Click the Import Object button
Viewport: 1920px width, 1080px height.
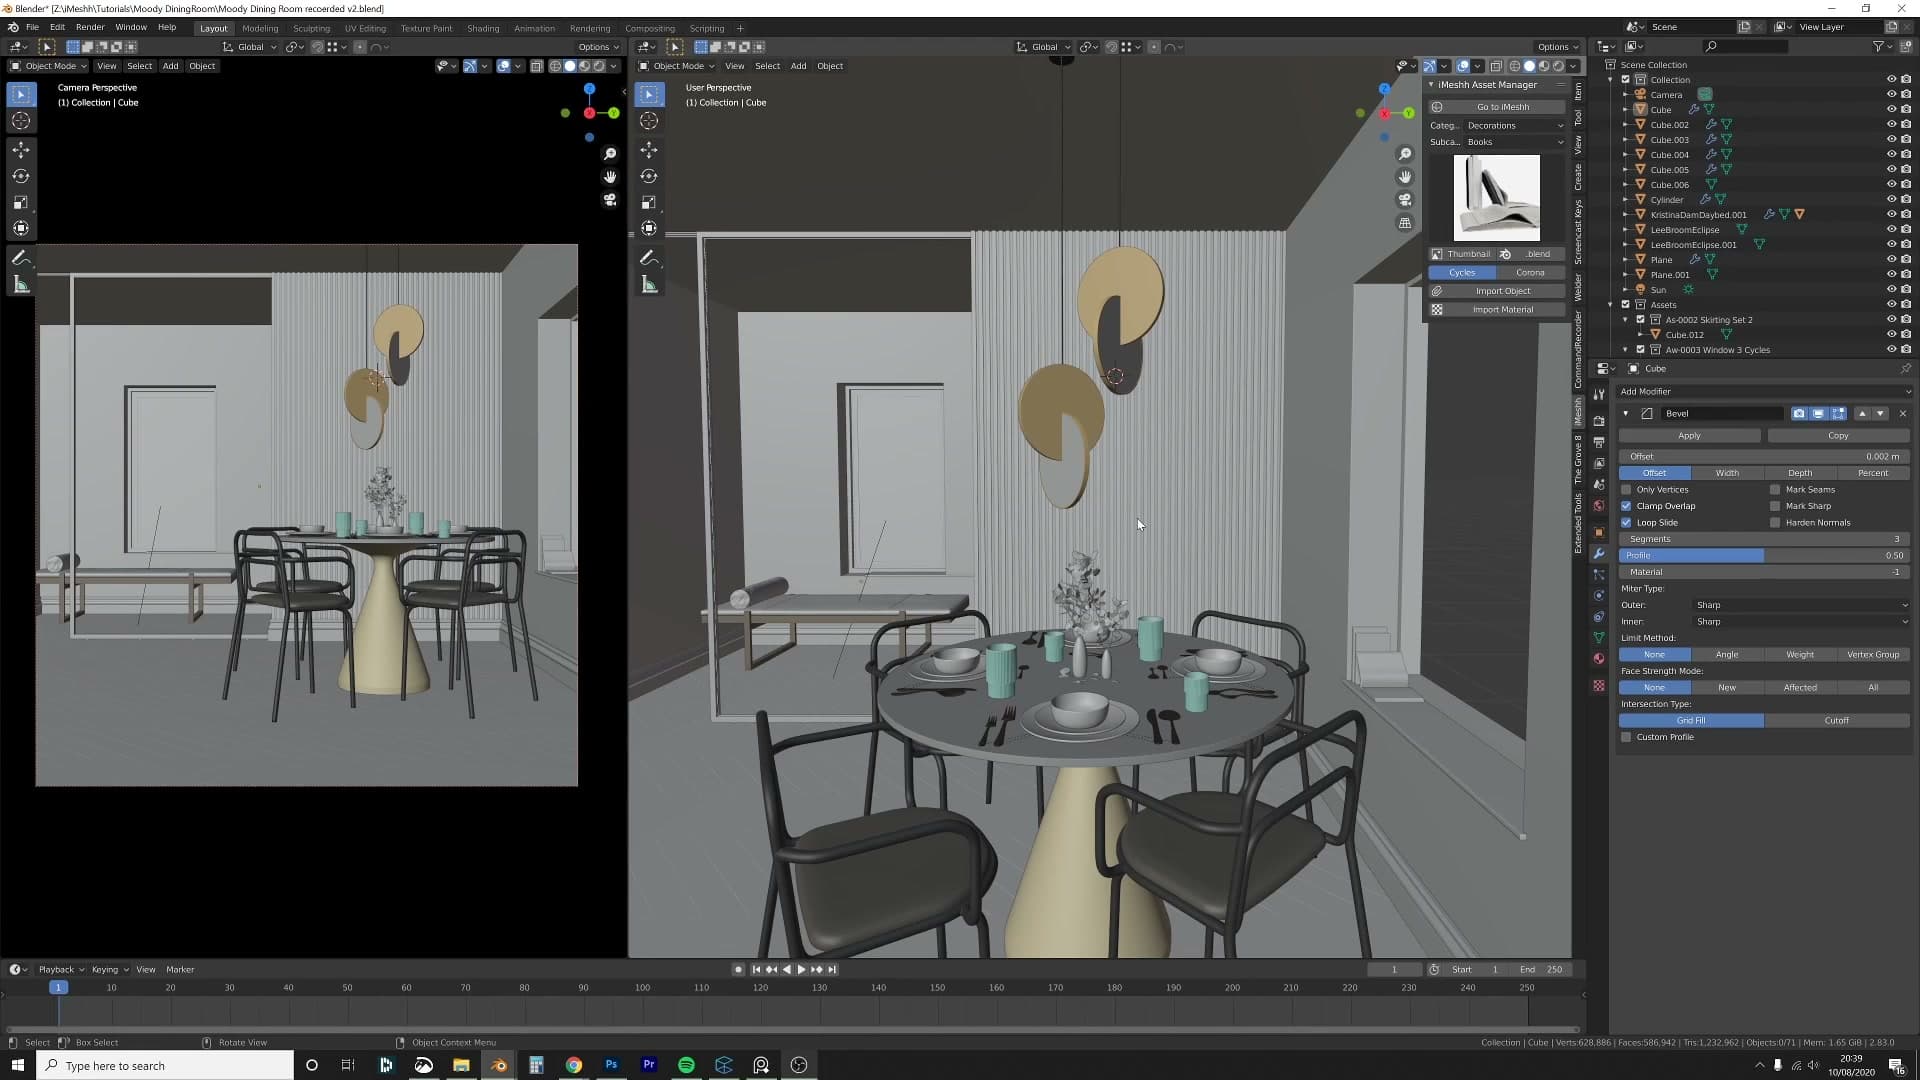(x=1497, y=291)
